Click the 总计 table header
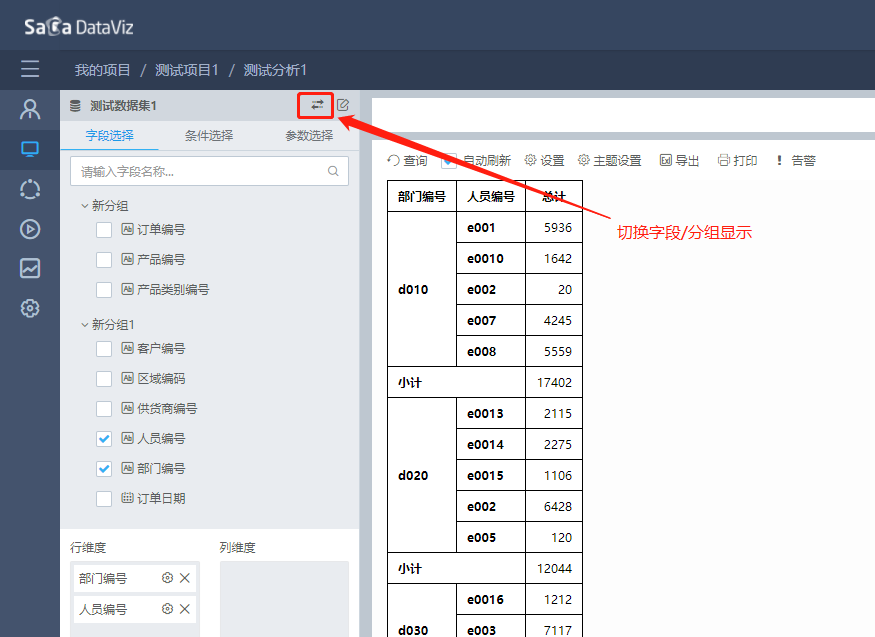This screenshot has height=637, width=875. point(554,196)
